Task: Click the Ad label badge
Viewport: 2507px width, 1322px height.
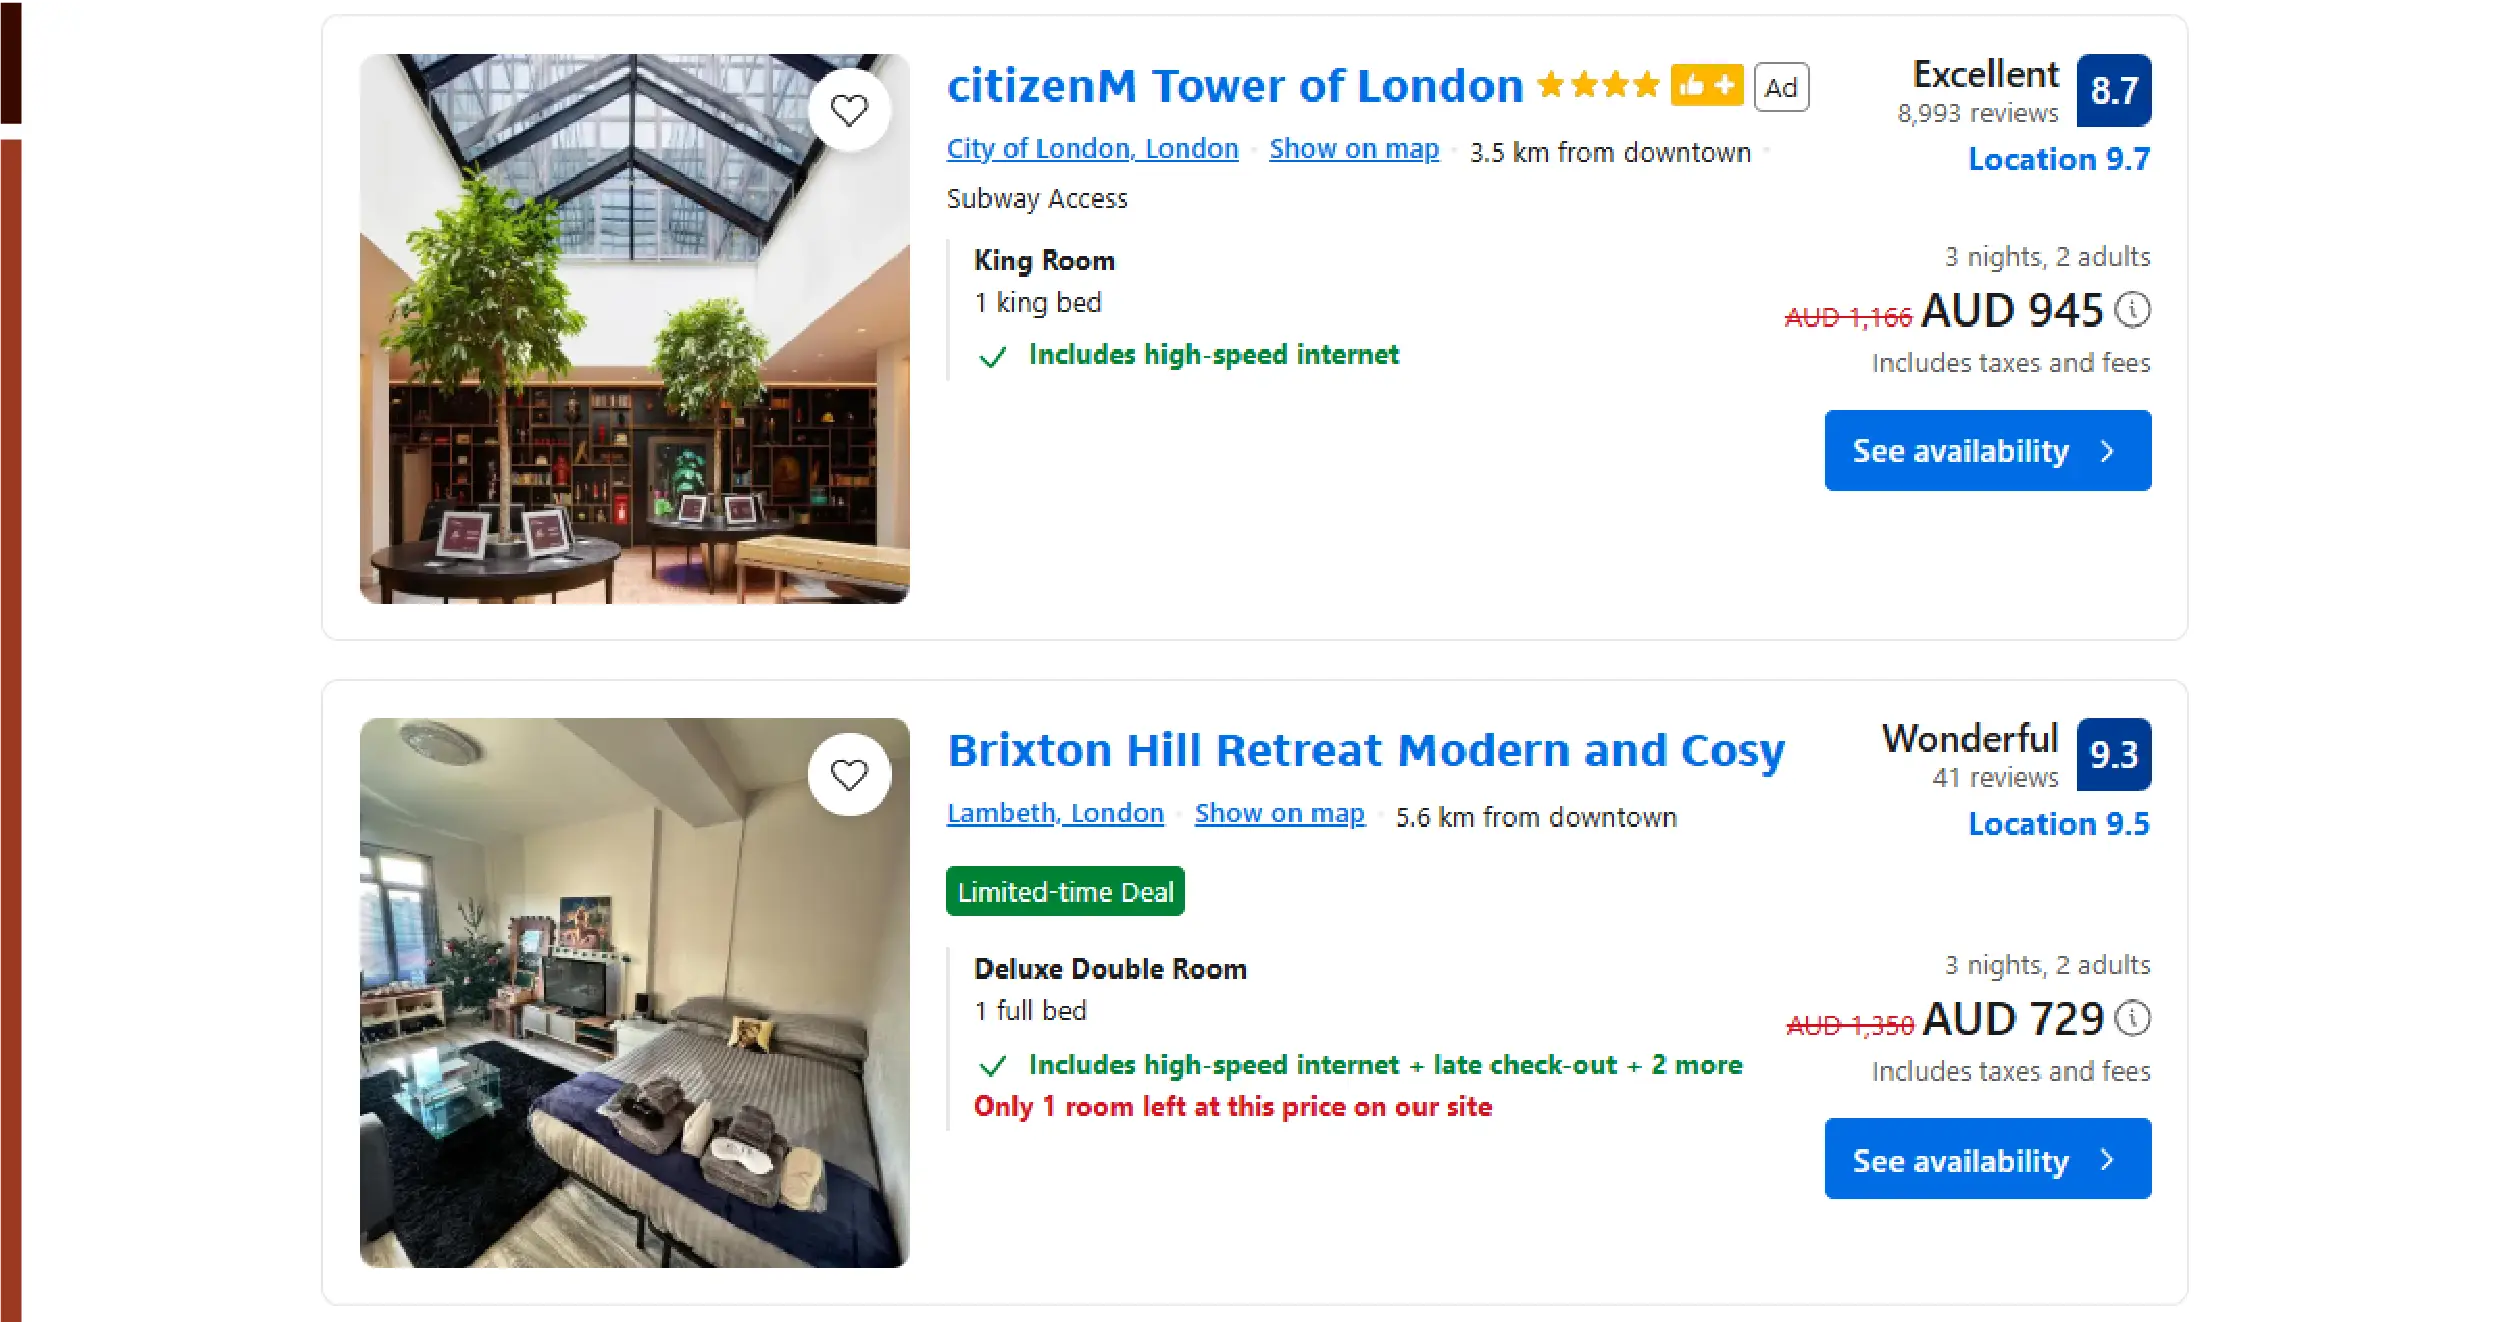Action: coord(1781,88)
